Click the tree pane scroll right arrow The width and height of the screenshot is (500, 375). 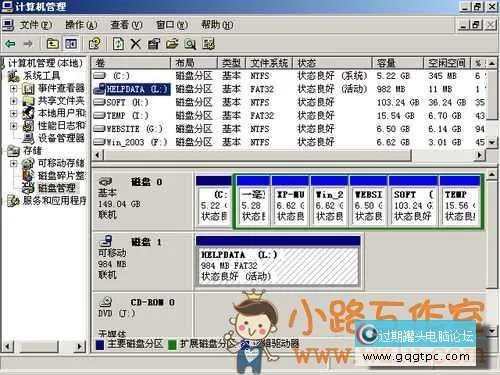80,347
